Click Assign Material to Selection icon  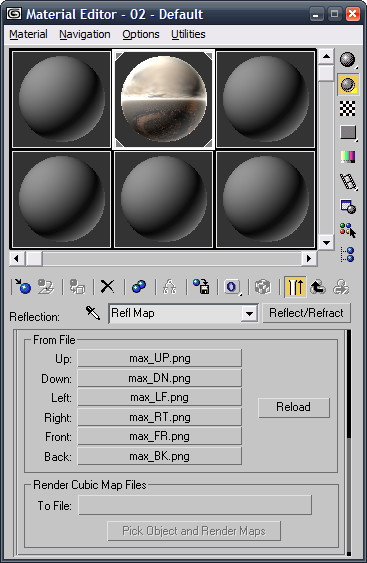[x=77, y=287]
